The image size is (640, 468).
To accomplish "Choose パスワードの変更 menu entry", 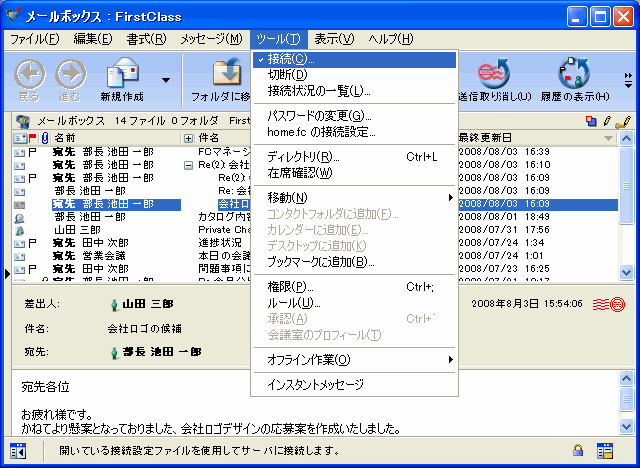I will point(319,116).
